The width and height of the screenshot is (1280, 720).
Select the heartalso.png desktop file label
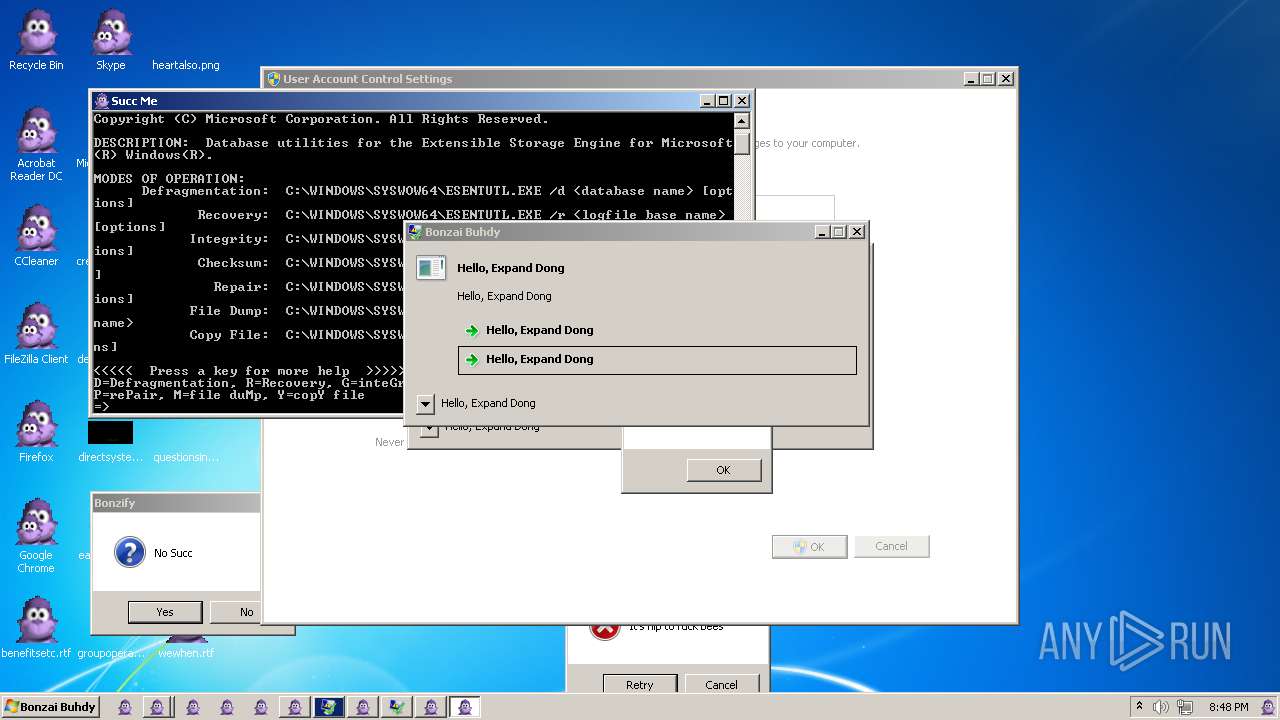(186, 65)
